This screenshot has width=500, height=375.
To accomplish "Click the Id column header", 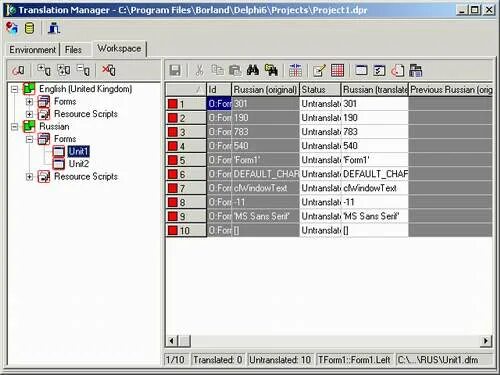I will 219,90.
